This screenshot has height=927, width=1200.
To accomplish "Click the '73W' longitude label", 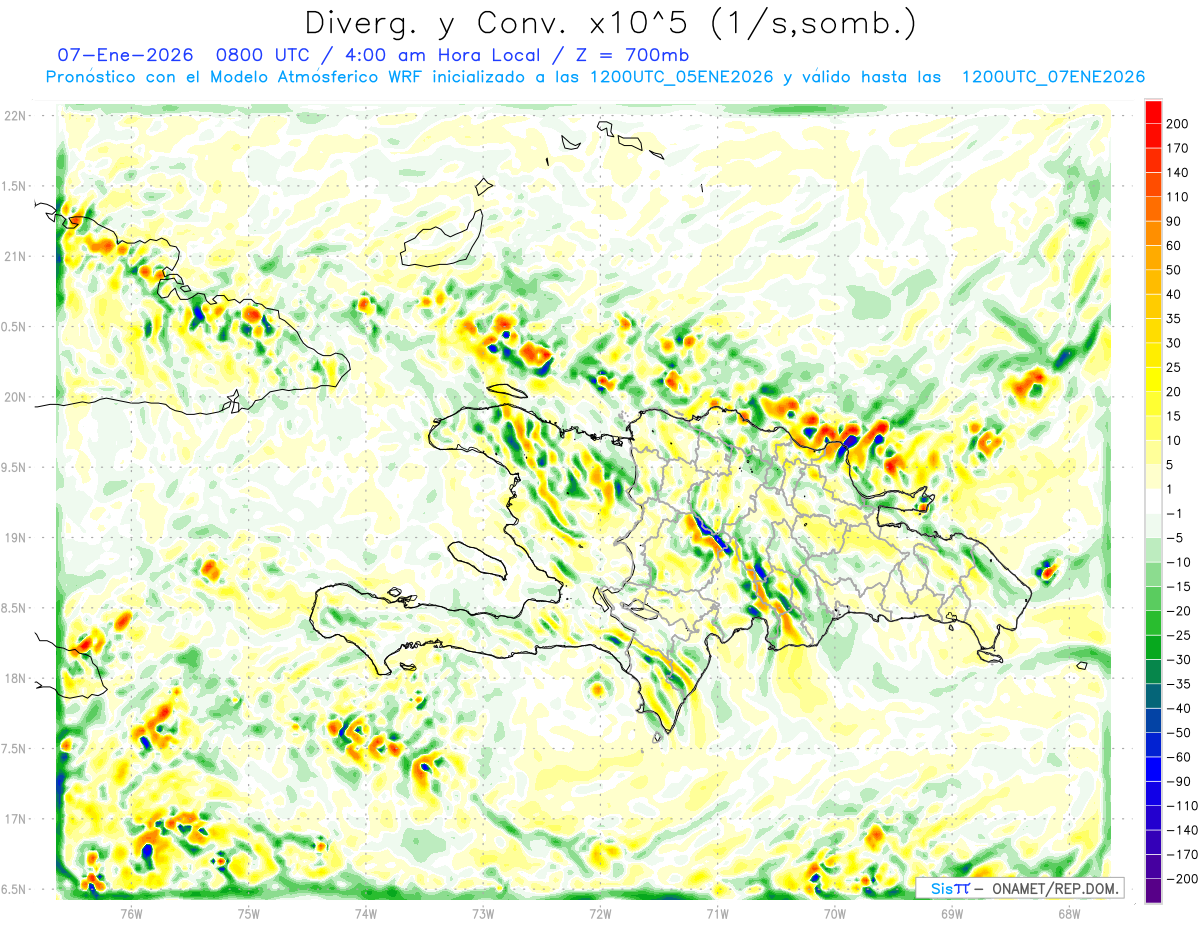I will 483,914.
